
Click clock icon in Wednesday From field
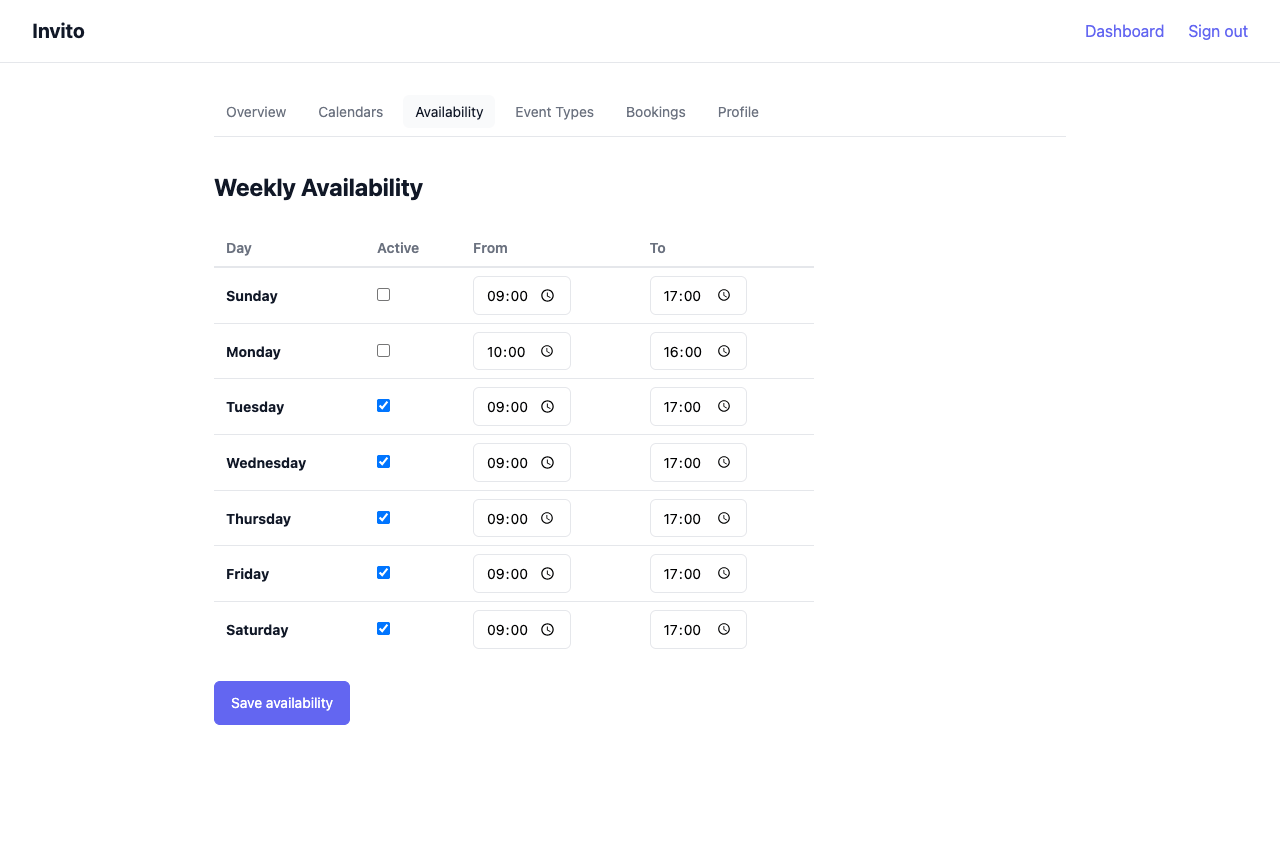coord(547,463)
